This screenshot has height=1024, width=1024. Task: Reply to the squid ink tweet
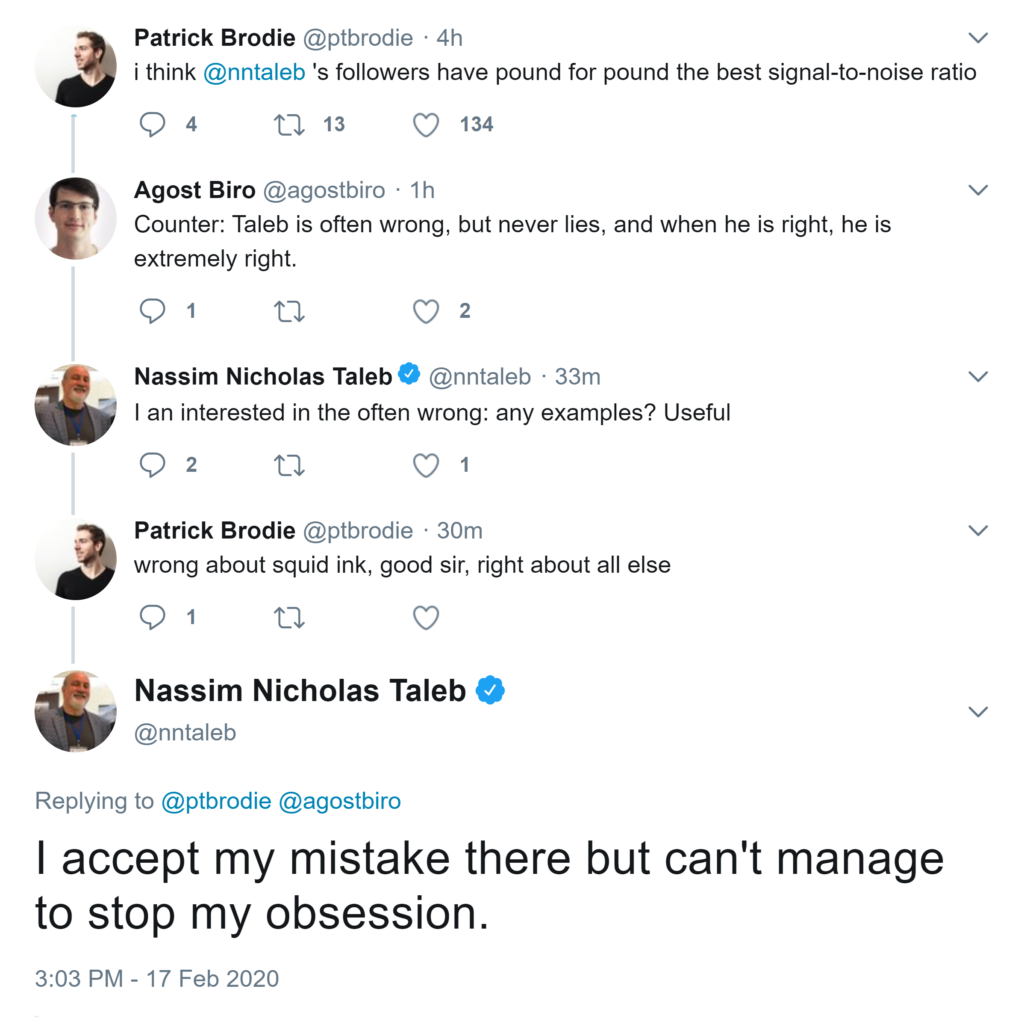click(x=152, y=618)
